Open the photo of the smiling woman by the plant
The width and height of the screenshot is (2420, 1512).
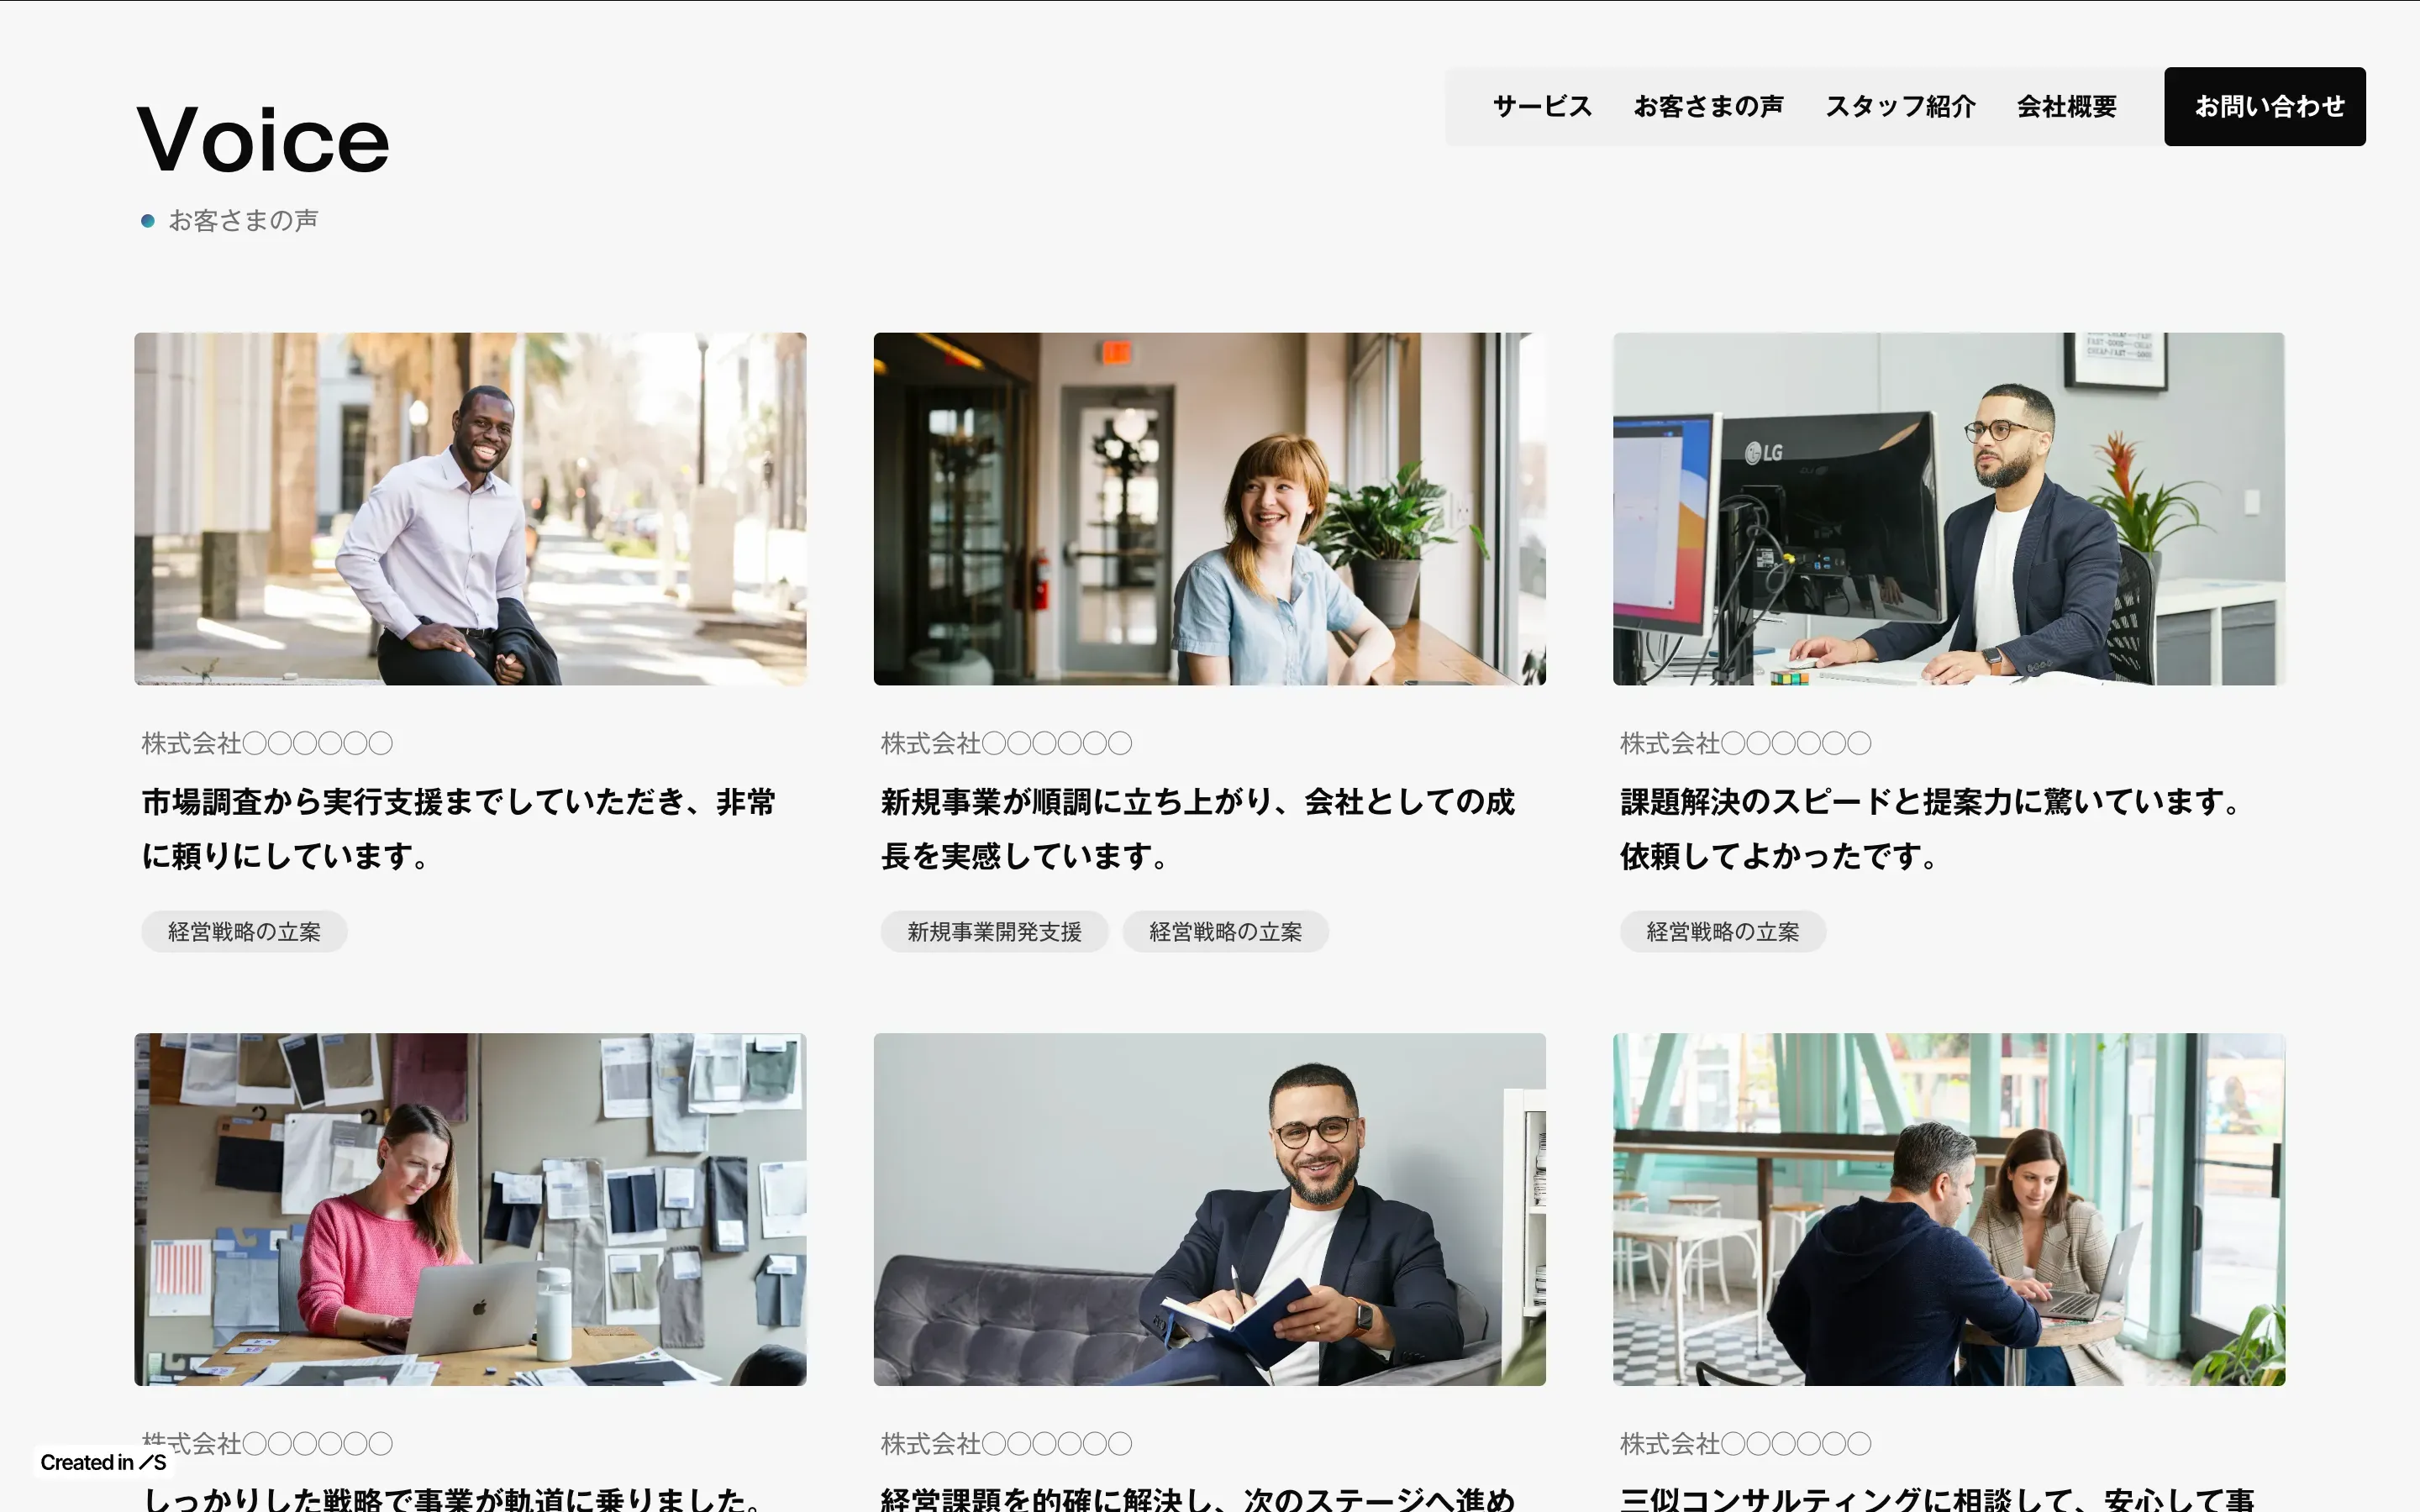[1209, 508]
